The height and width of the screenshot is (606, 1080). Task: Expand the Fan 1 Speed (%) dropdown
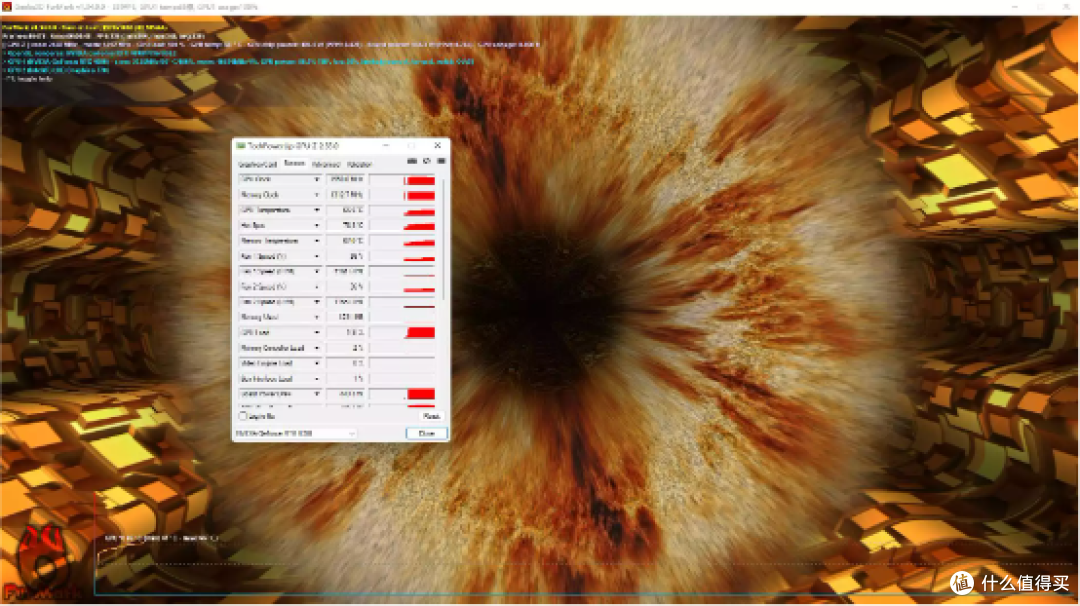point(317,256)
